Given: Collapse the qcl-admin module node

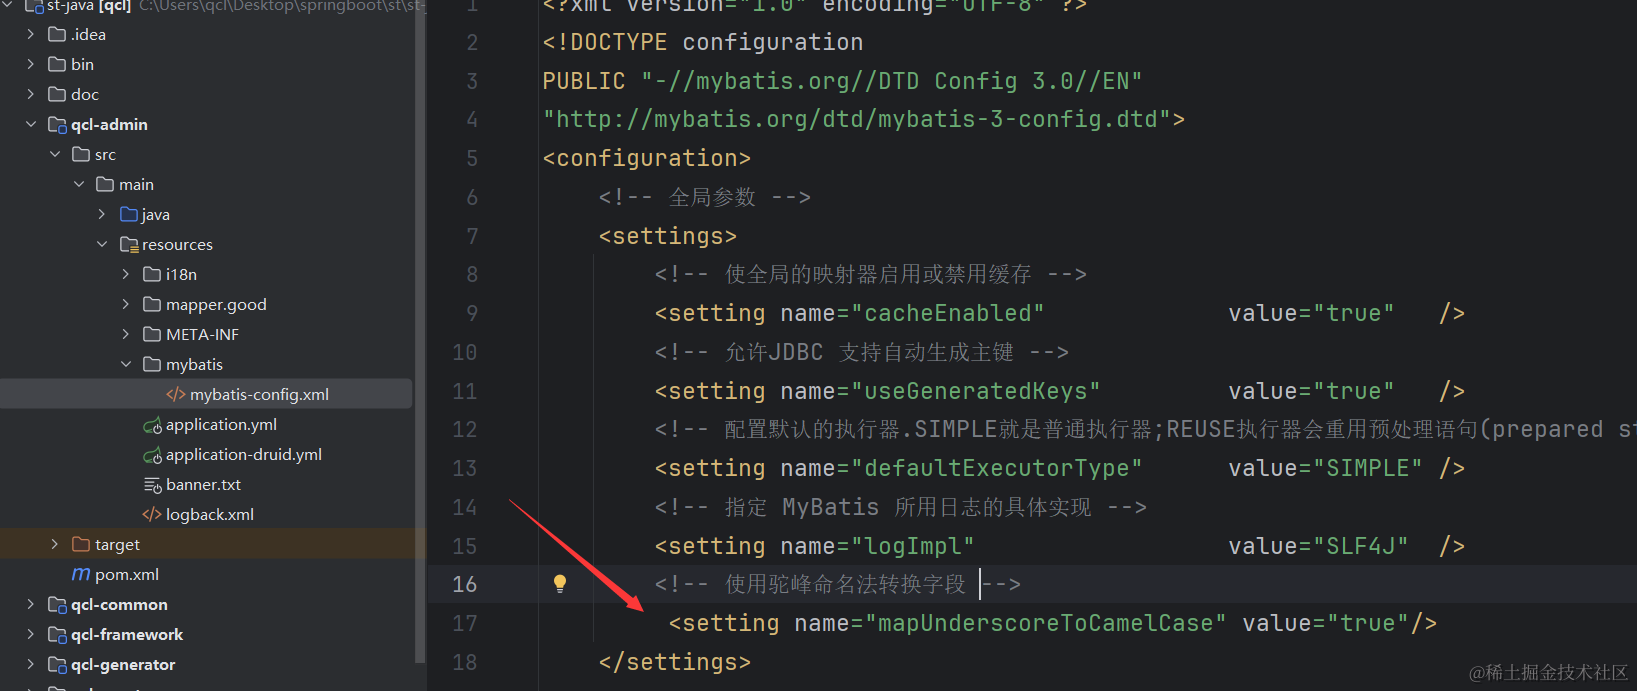Looking at the screenshot, I should click(x=31, y=125).
